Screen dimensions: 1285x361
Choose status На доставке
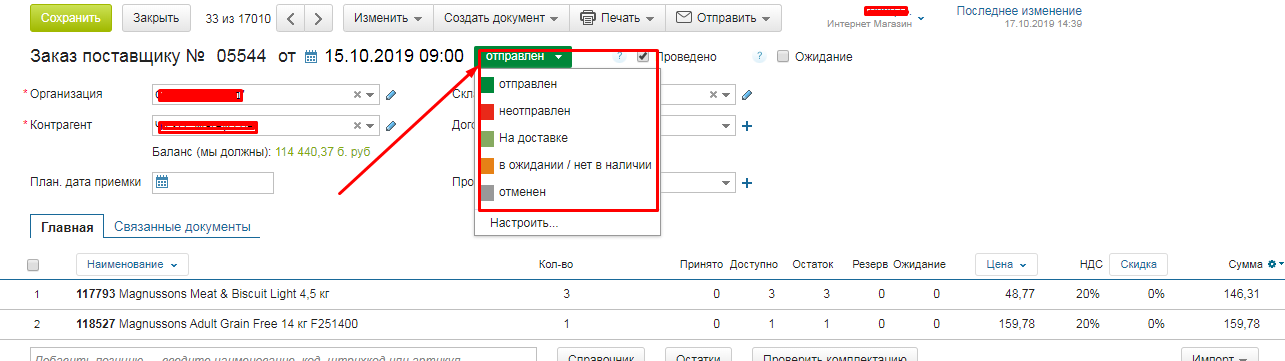pyautogui.click(x=568, y=138)
